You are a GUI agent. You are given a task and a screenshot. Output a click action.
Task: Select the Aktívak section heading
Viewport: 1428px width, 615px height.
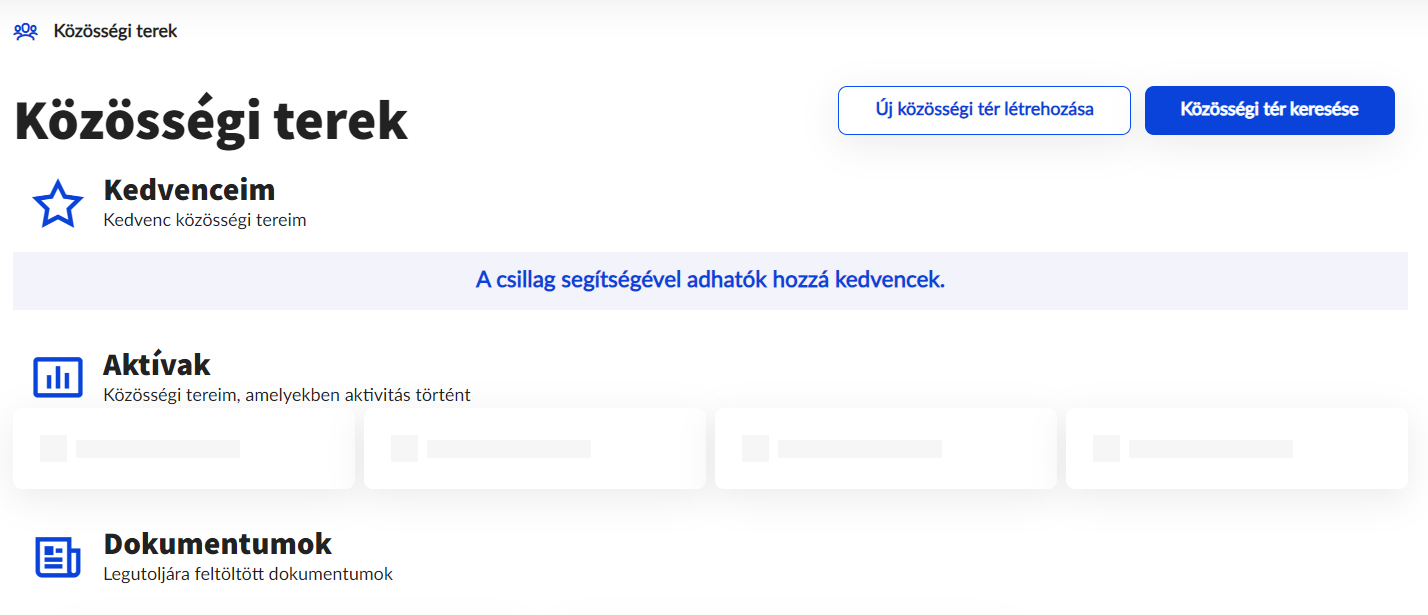tap(157, 365)
